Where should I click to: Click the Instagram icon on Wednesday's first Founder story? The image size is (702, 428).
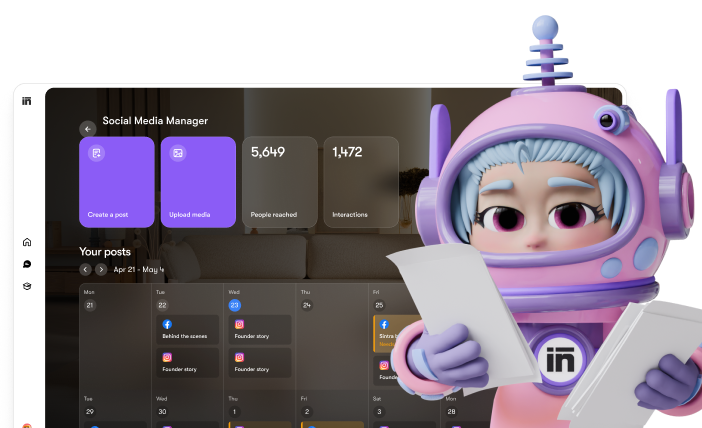(x=240, y=325)
